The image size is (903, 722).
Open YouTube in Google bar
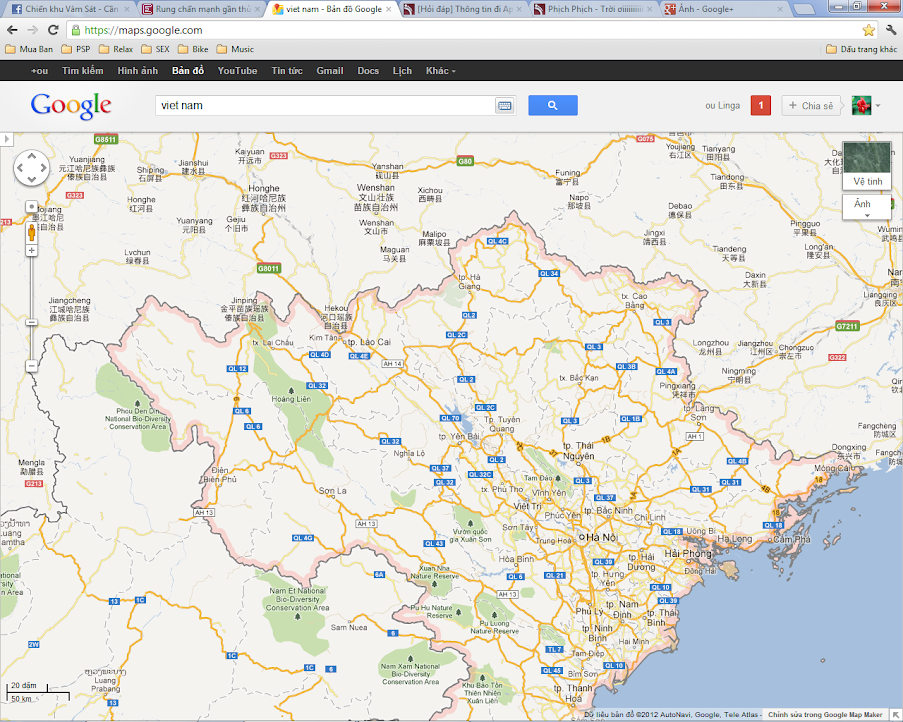click(237, 71)
